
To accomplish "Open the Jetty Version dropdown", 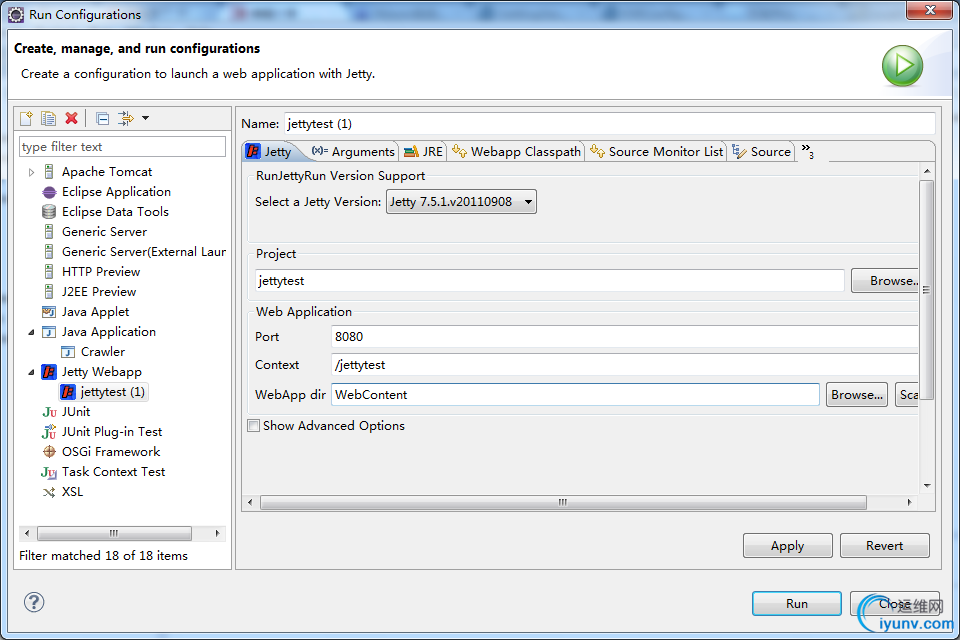I will pos(461,201).
